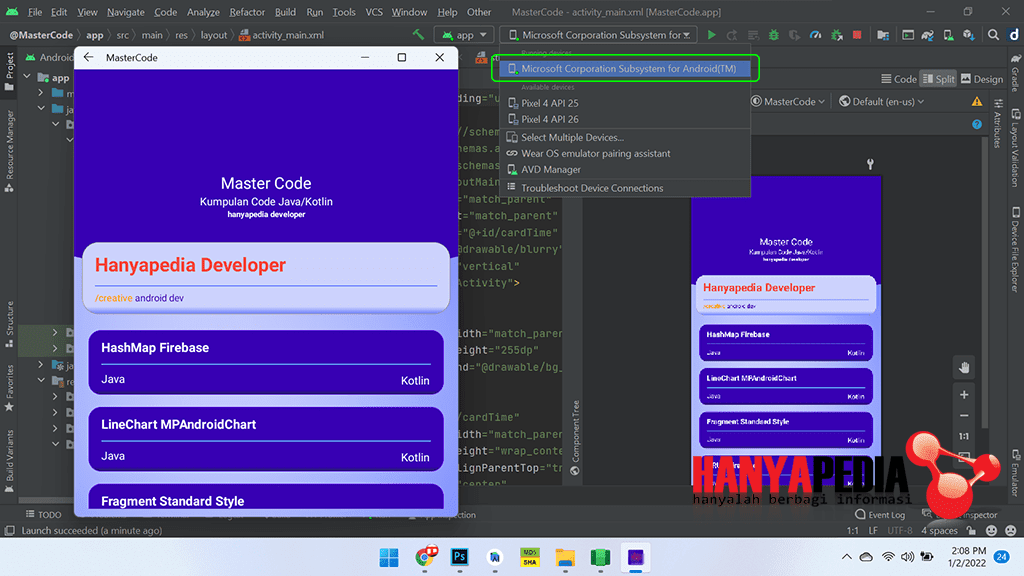Click the blue help question mark icon
This screenshot has height=576, width=1024.
(976, 124)
